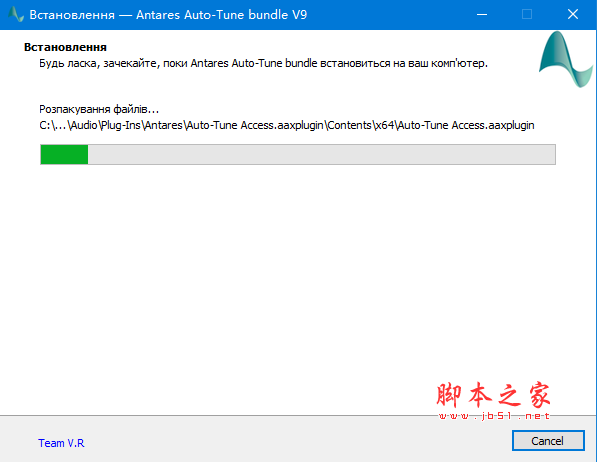Cancel the Auto-Tune bundle installation
Image resolution: width=597 pixels, height=462 pixels.
pos(548,441)
